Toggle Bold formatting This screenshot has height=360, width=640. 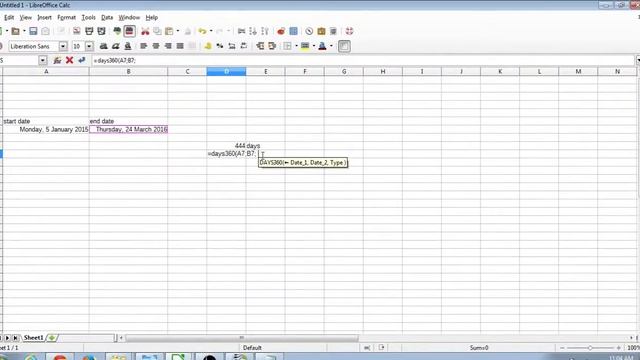coord(104,46)
